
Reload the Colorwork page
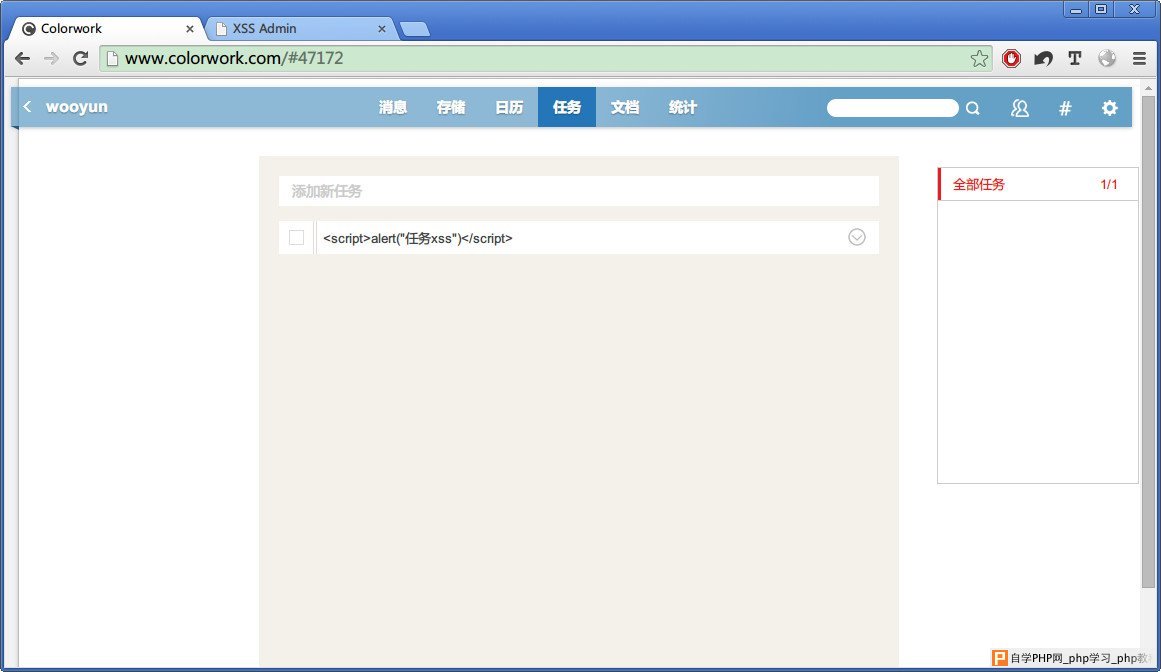coord(80,58)
